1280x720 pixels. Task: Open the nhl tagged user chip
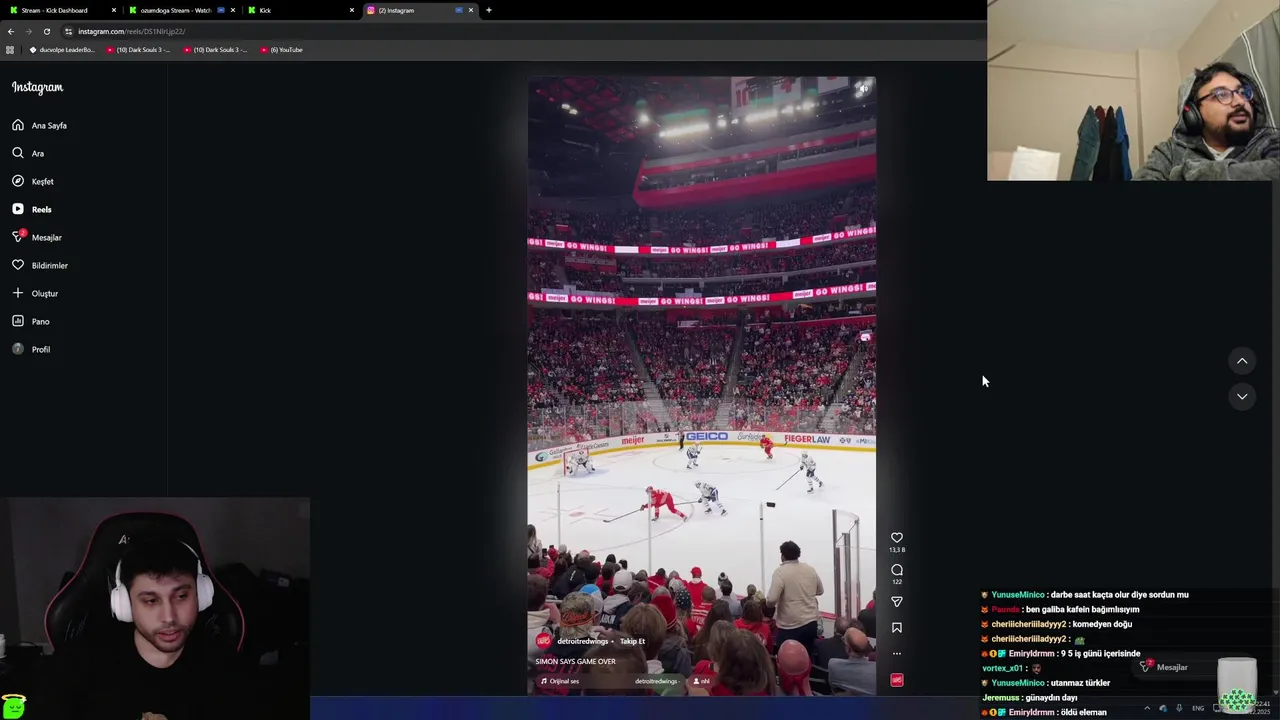(x=701, y=681)
